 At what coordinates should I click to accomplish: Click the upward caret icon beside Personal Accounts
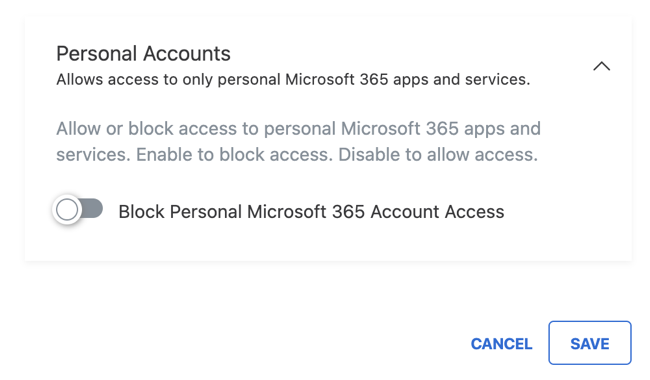(x=601, y=66)
